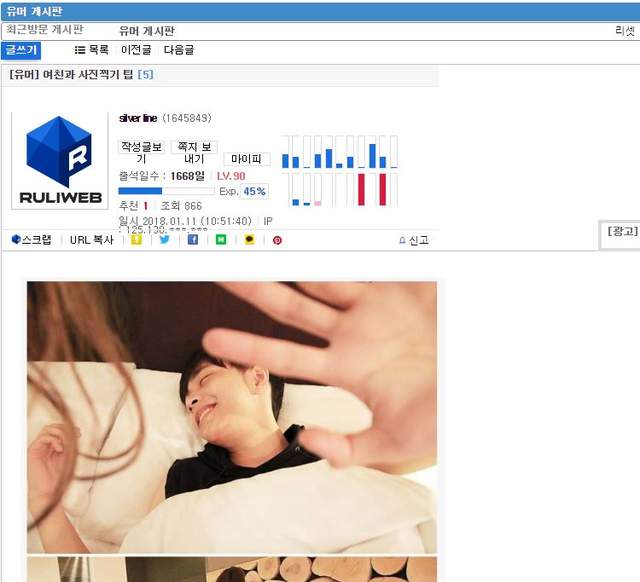
Task: Click 쪽지 보내기 to send message
Action: [194, 152]
